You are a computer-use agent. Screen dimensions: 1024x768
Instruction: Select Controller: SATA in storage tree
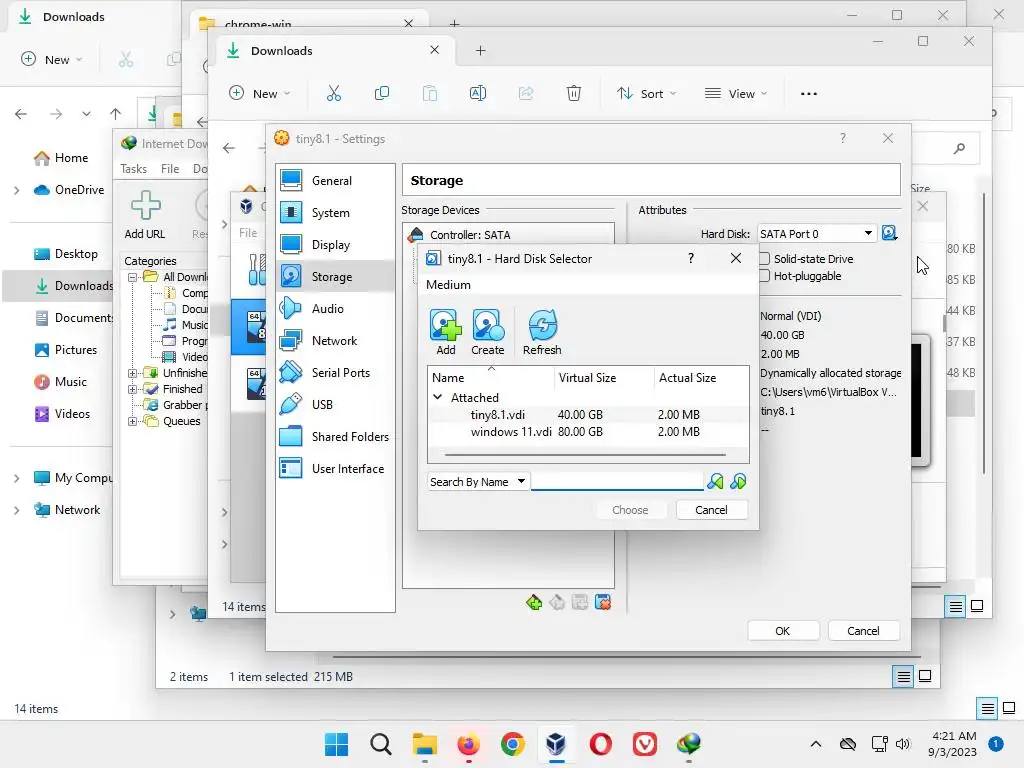tap(509, 234)
